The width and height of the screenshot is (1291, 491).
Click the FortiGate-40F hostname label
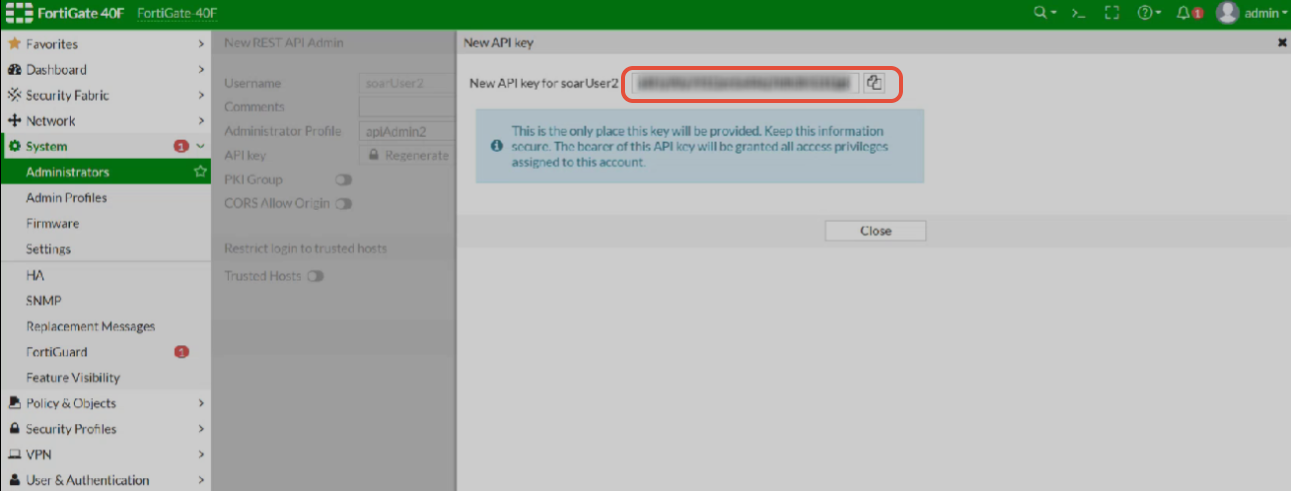pyautogui.click(x=177, y=13)
